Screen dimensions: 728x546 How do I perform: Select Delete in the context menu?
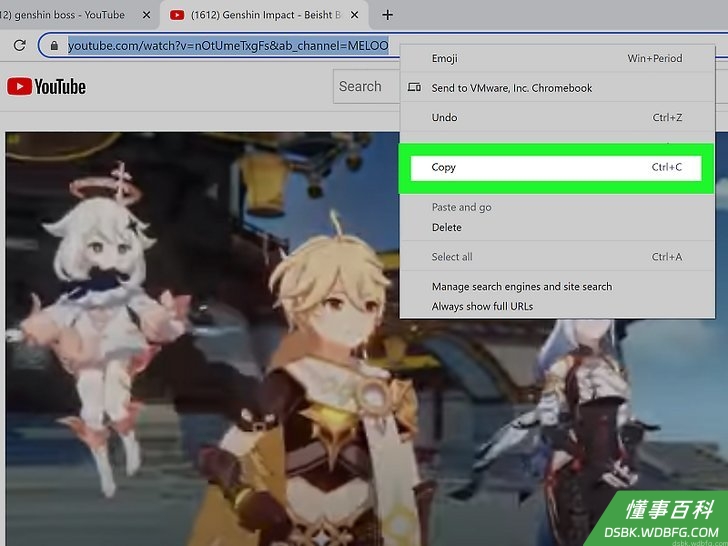[x=557, y=228]
